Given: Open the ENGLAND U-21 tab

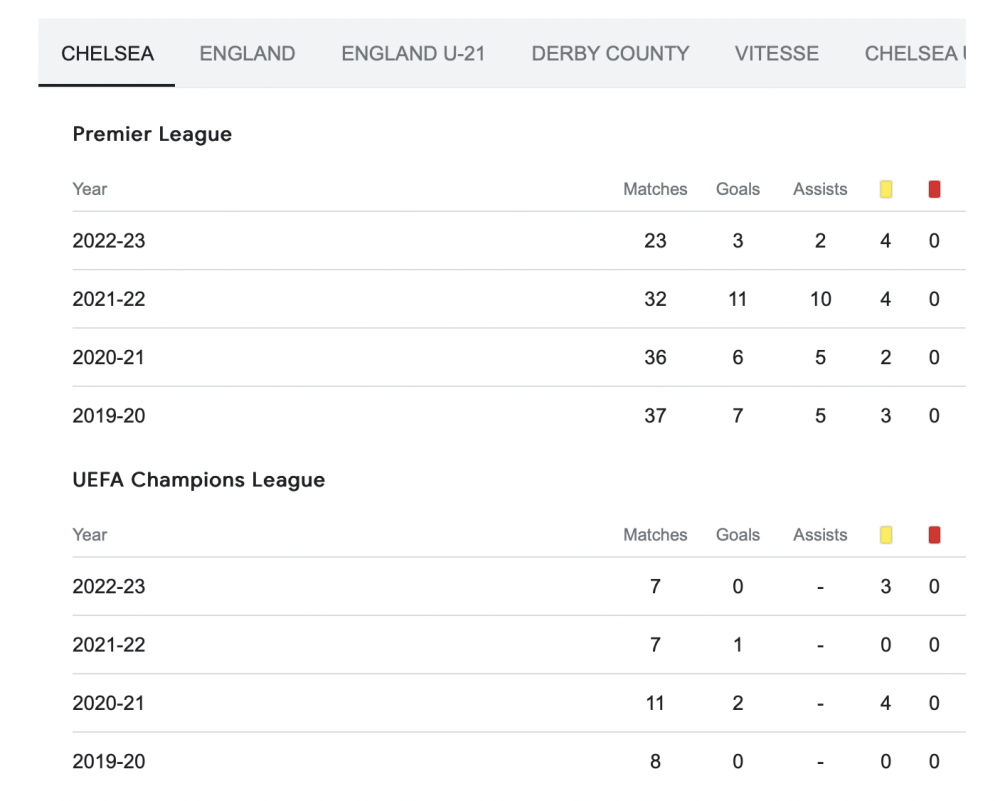Looking at the screenshot, I should point(413,54).
